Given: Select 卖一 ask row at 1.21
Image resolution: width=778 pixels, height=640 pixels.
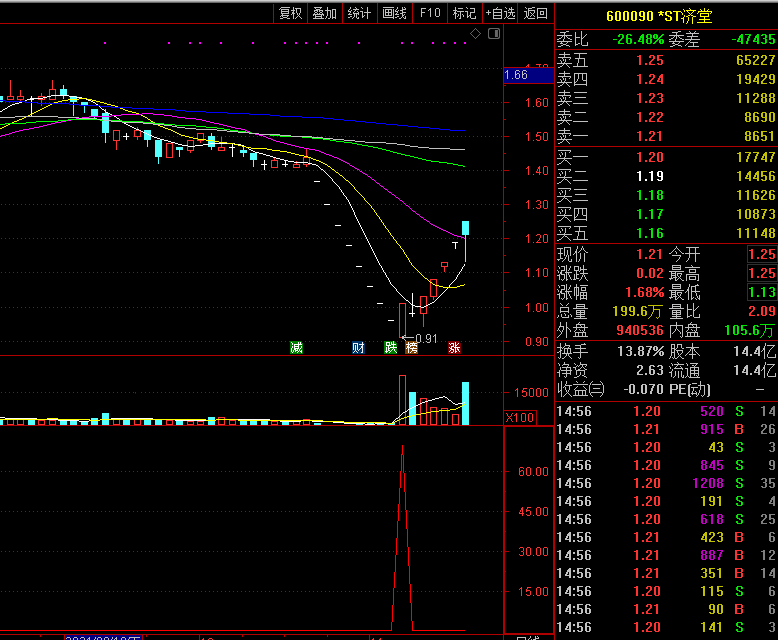Looking at the screenshot, I should pyautogui.click(x=666, y=136).
